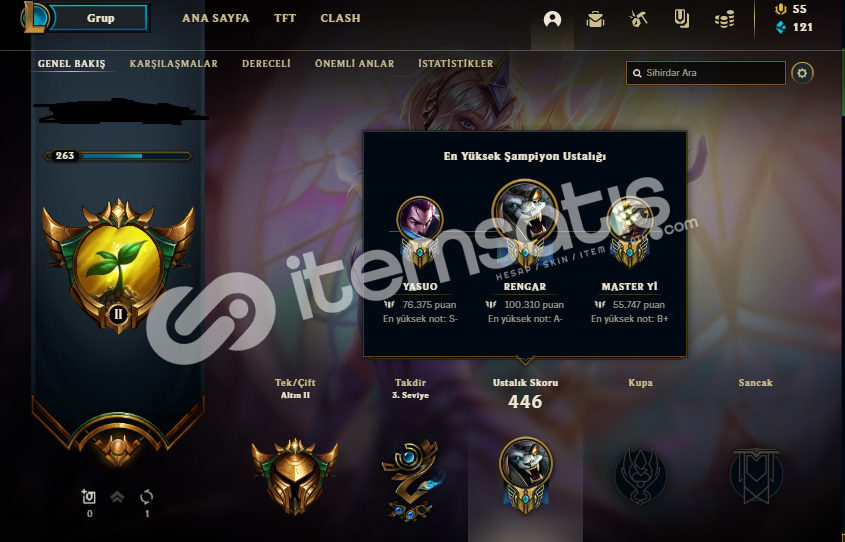
Task: Select the Sancak banner emblem
Action: pos(756,475)
